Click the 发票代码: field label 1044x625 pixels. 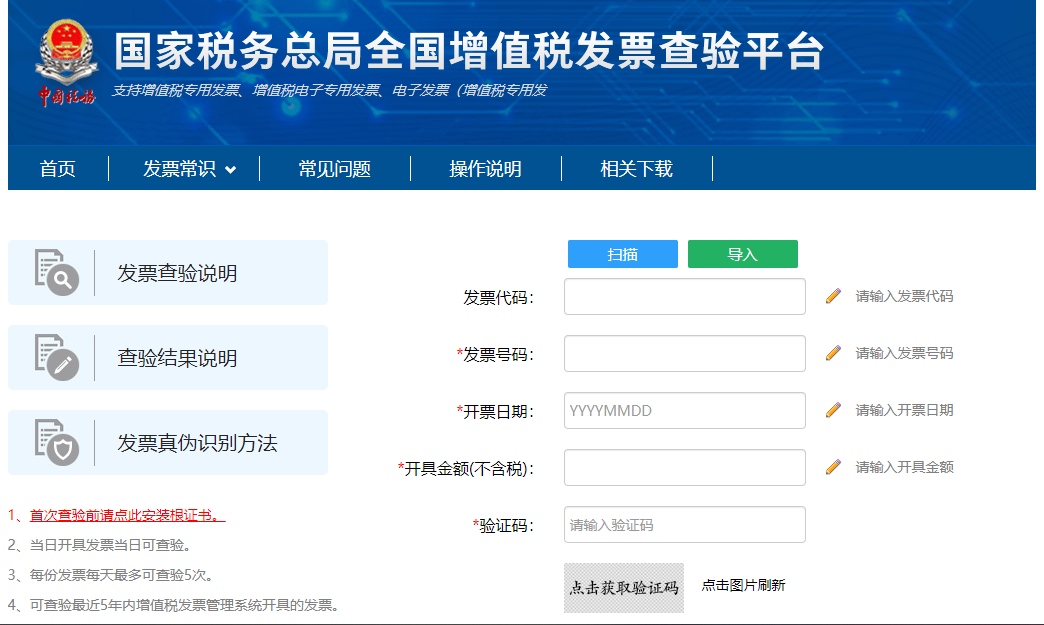point(499,298)
